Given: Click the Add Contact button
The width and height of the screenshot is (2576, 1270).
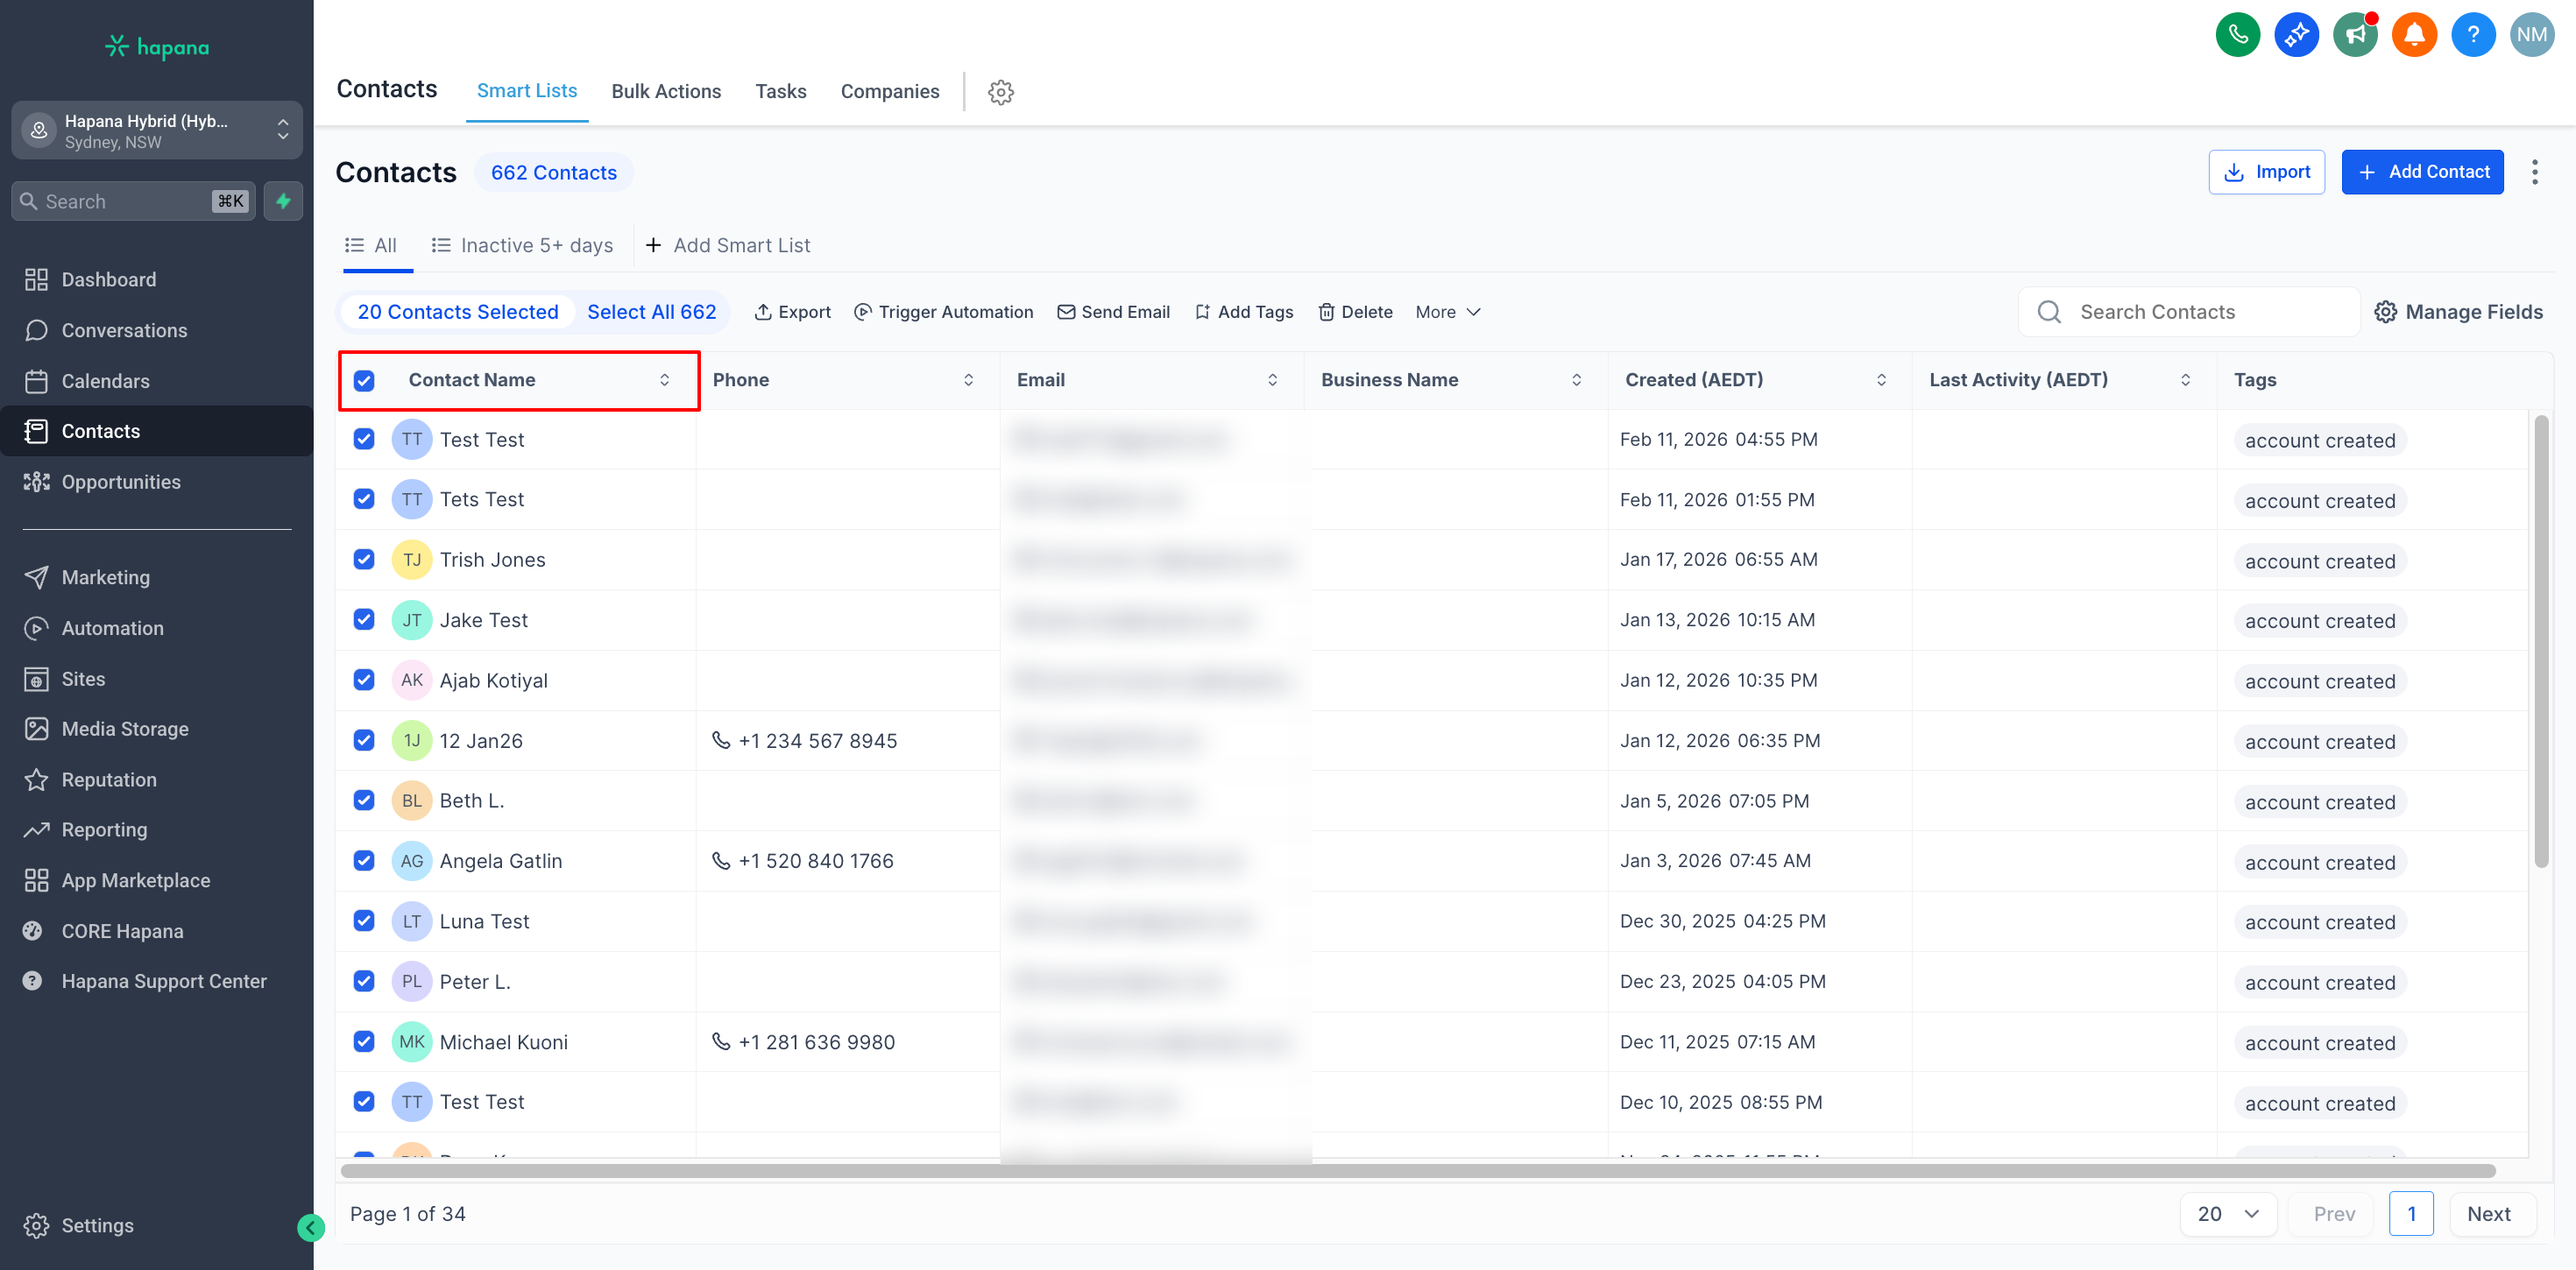Looking at the screenshot, I should point(2421,172).
